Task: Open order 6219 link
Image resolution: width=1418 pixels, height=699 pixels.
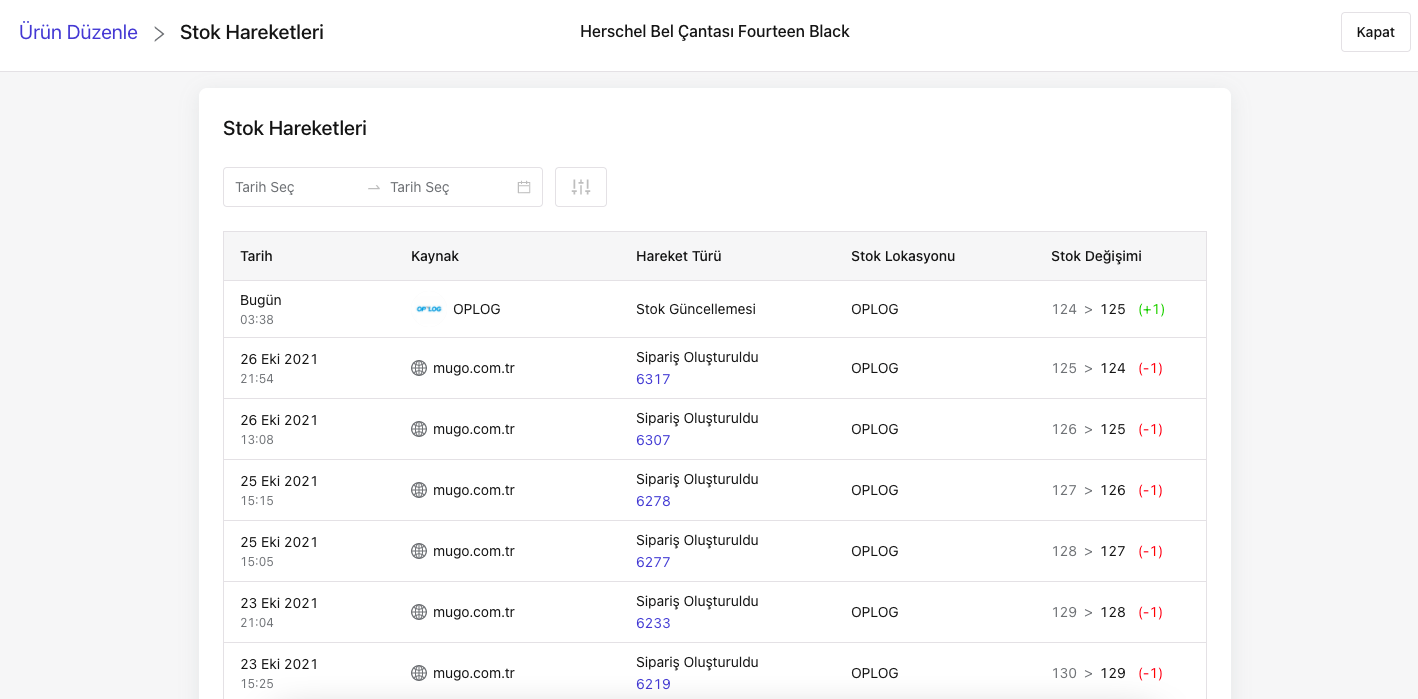Action: coord(653,684)
